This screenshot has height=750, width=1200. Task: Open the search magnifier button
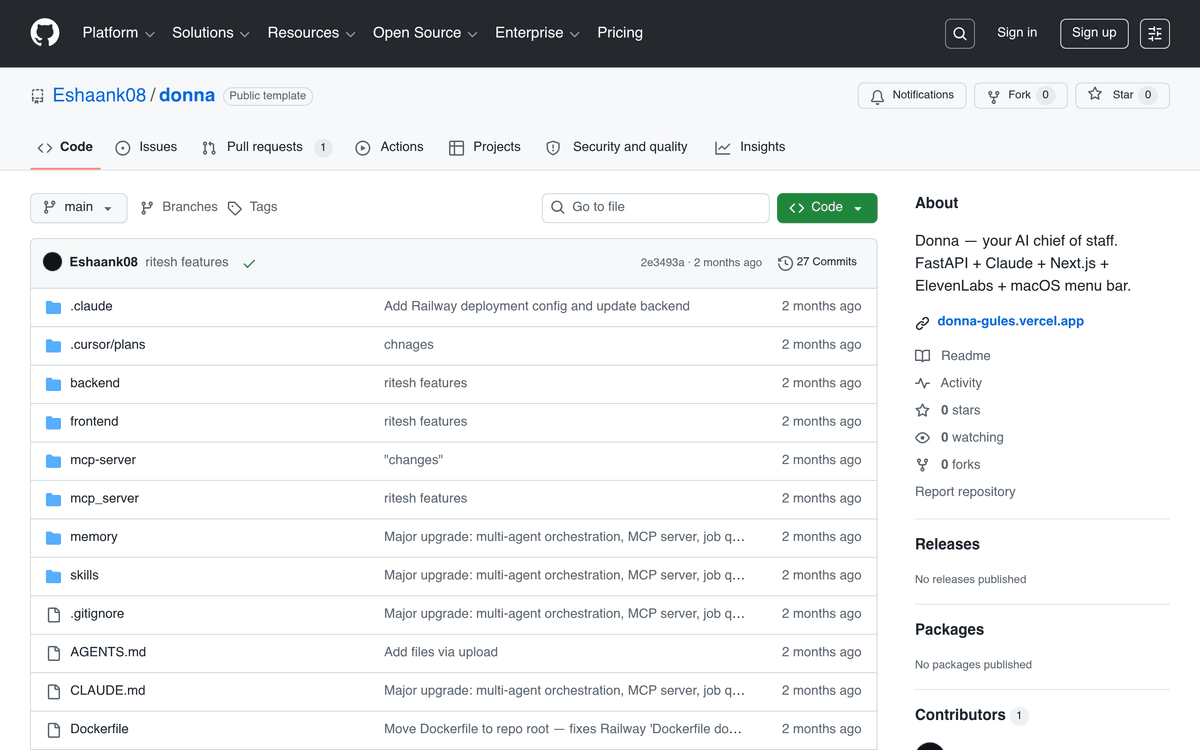[x=960, y=33]
